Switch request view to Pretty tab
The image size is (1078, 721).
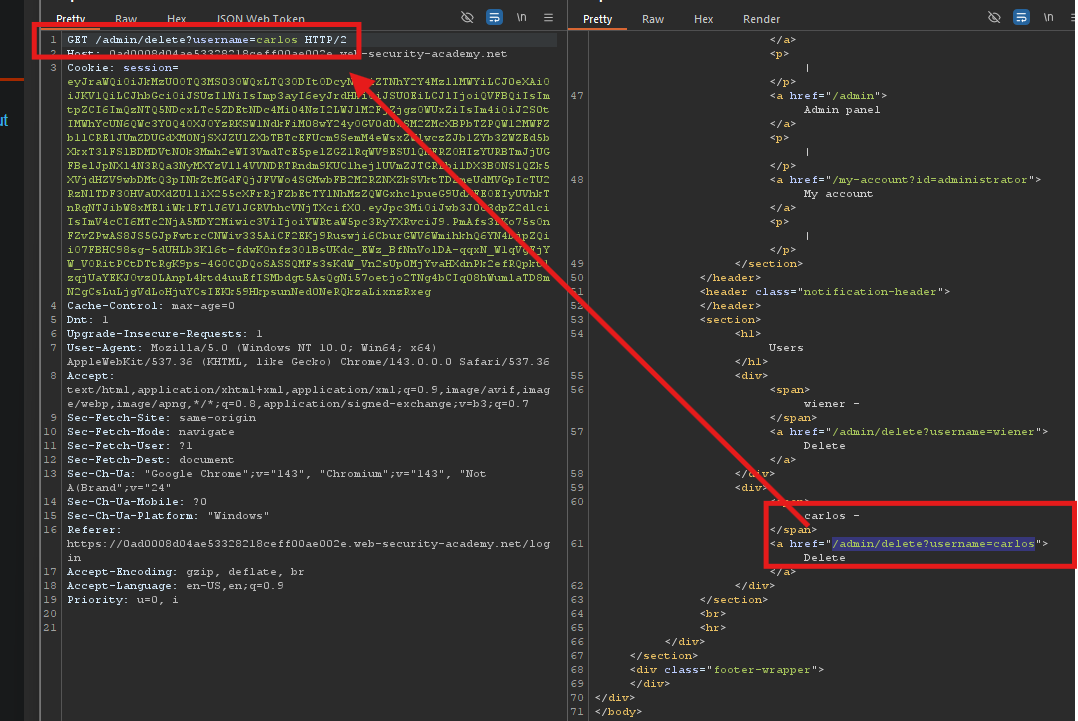coord(71,19)
